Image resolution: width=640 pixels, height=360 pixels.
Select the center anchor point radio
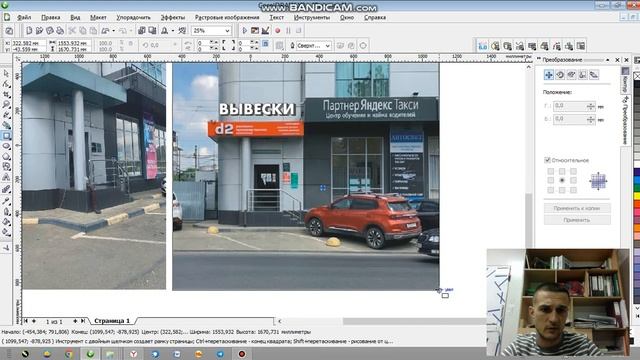coord(562,180)
